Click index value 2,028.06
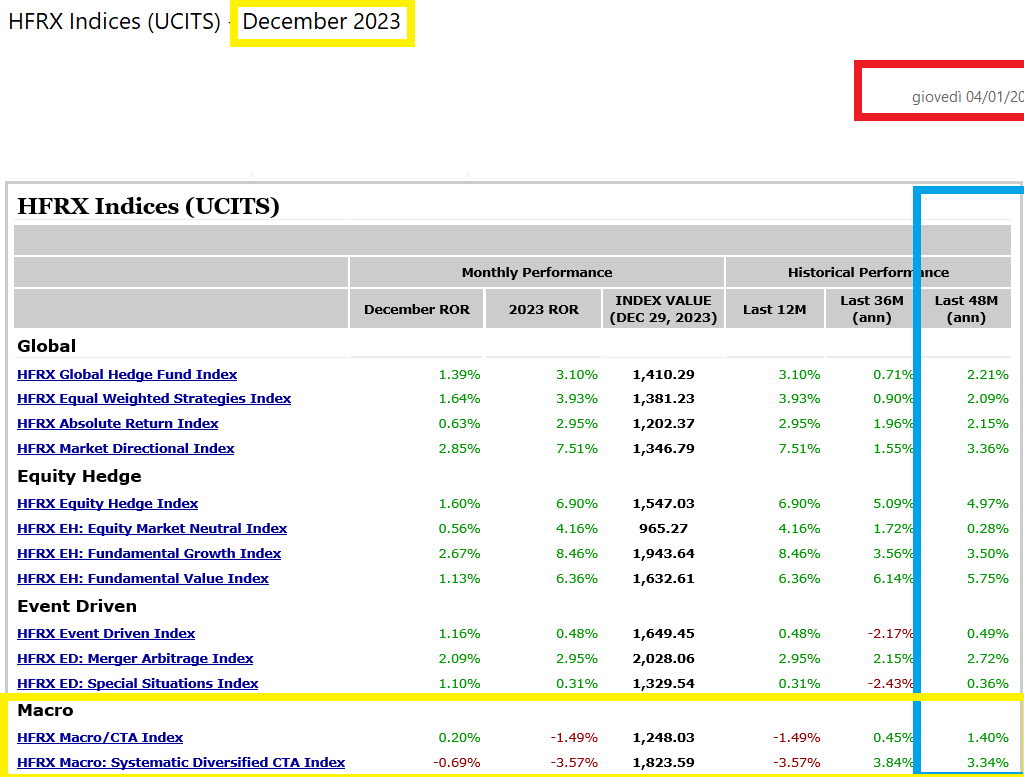Viewport: 1024px width, 777px height. (x=663, y=659)
